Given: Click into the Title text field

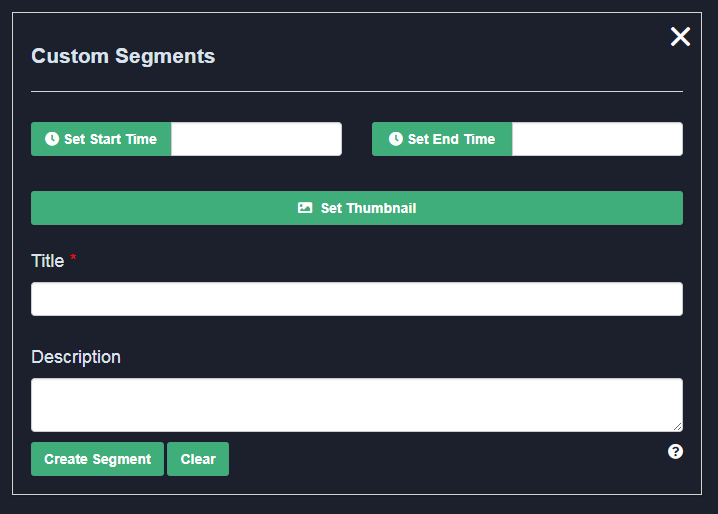Looking at the screenshot, I should [357, 299].
